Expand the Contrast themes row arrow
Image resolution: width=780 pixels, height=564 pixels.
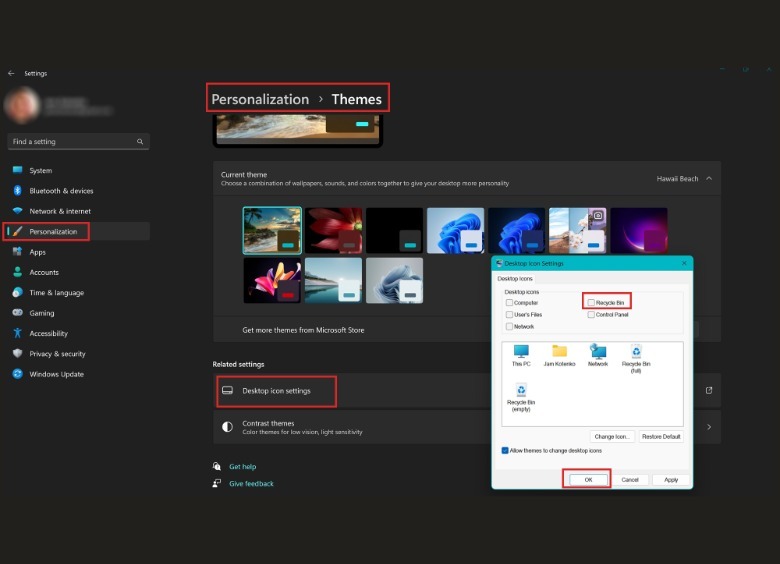pyautogui.click(x=709, y=427)
